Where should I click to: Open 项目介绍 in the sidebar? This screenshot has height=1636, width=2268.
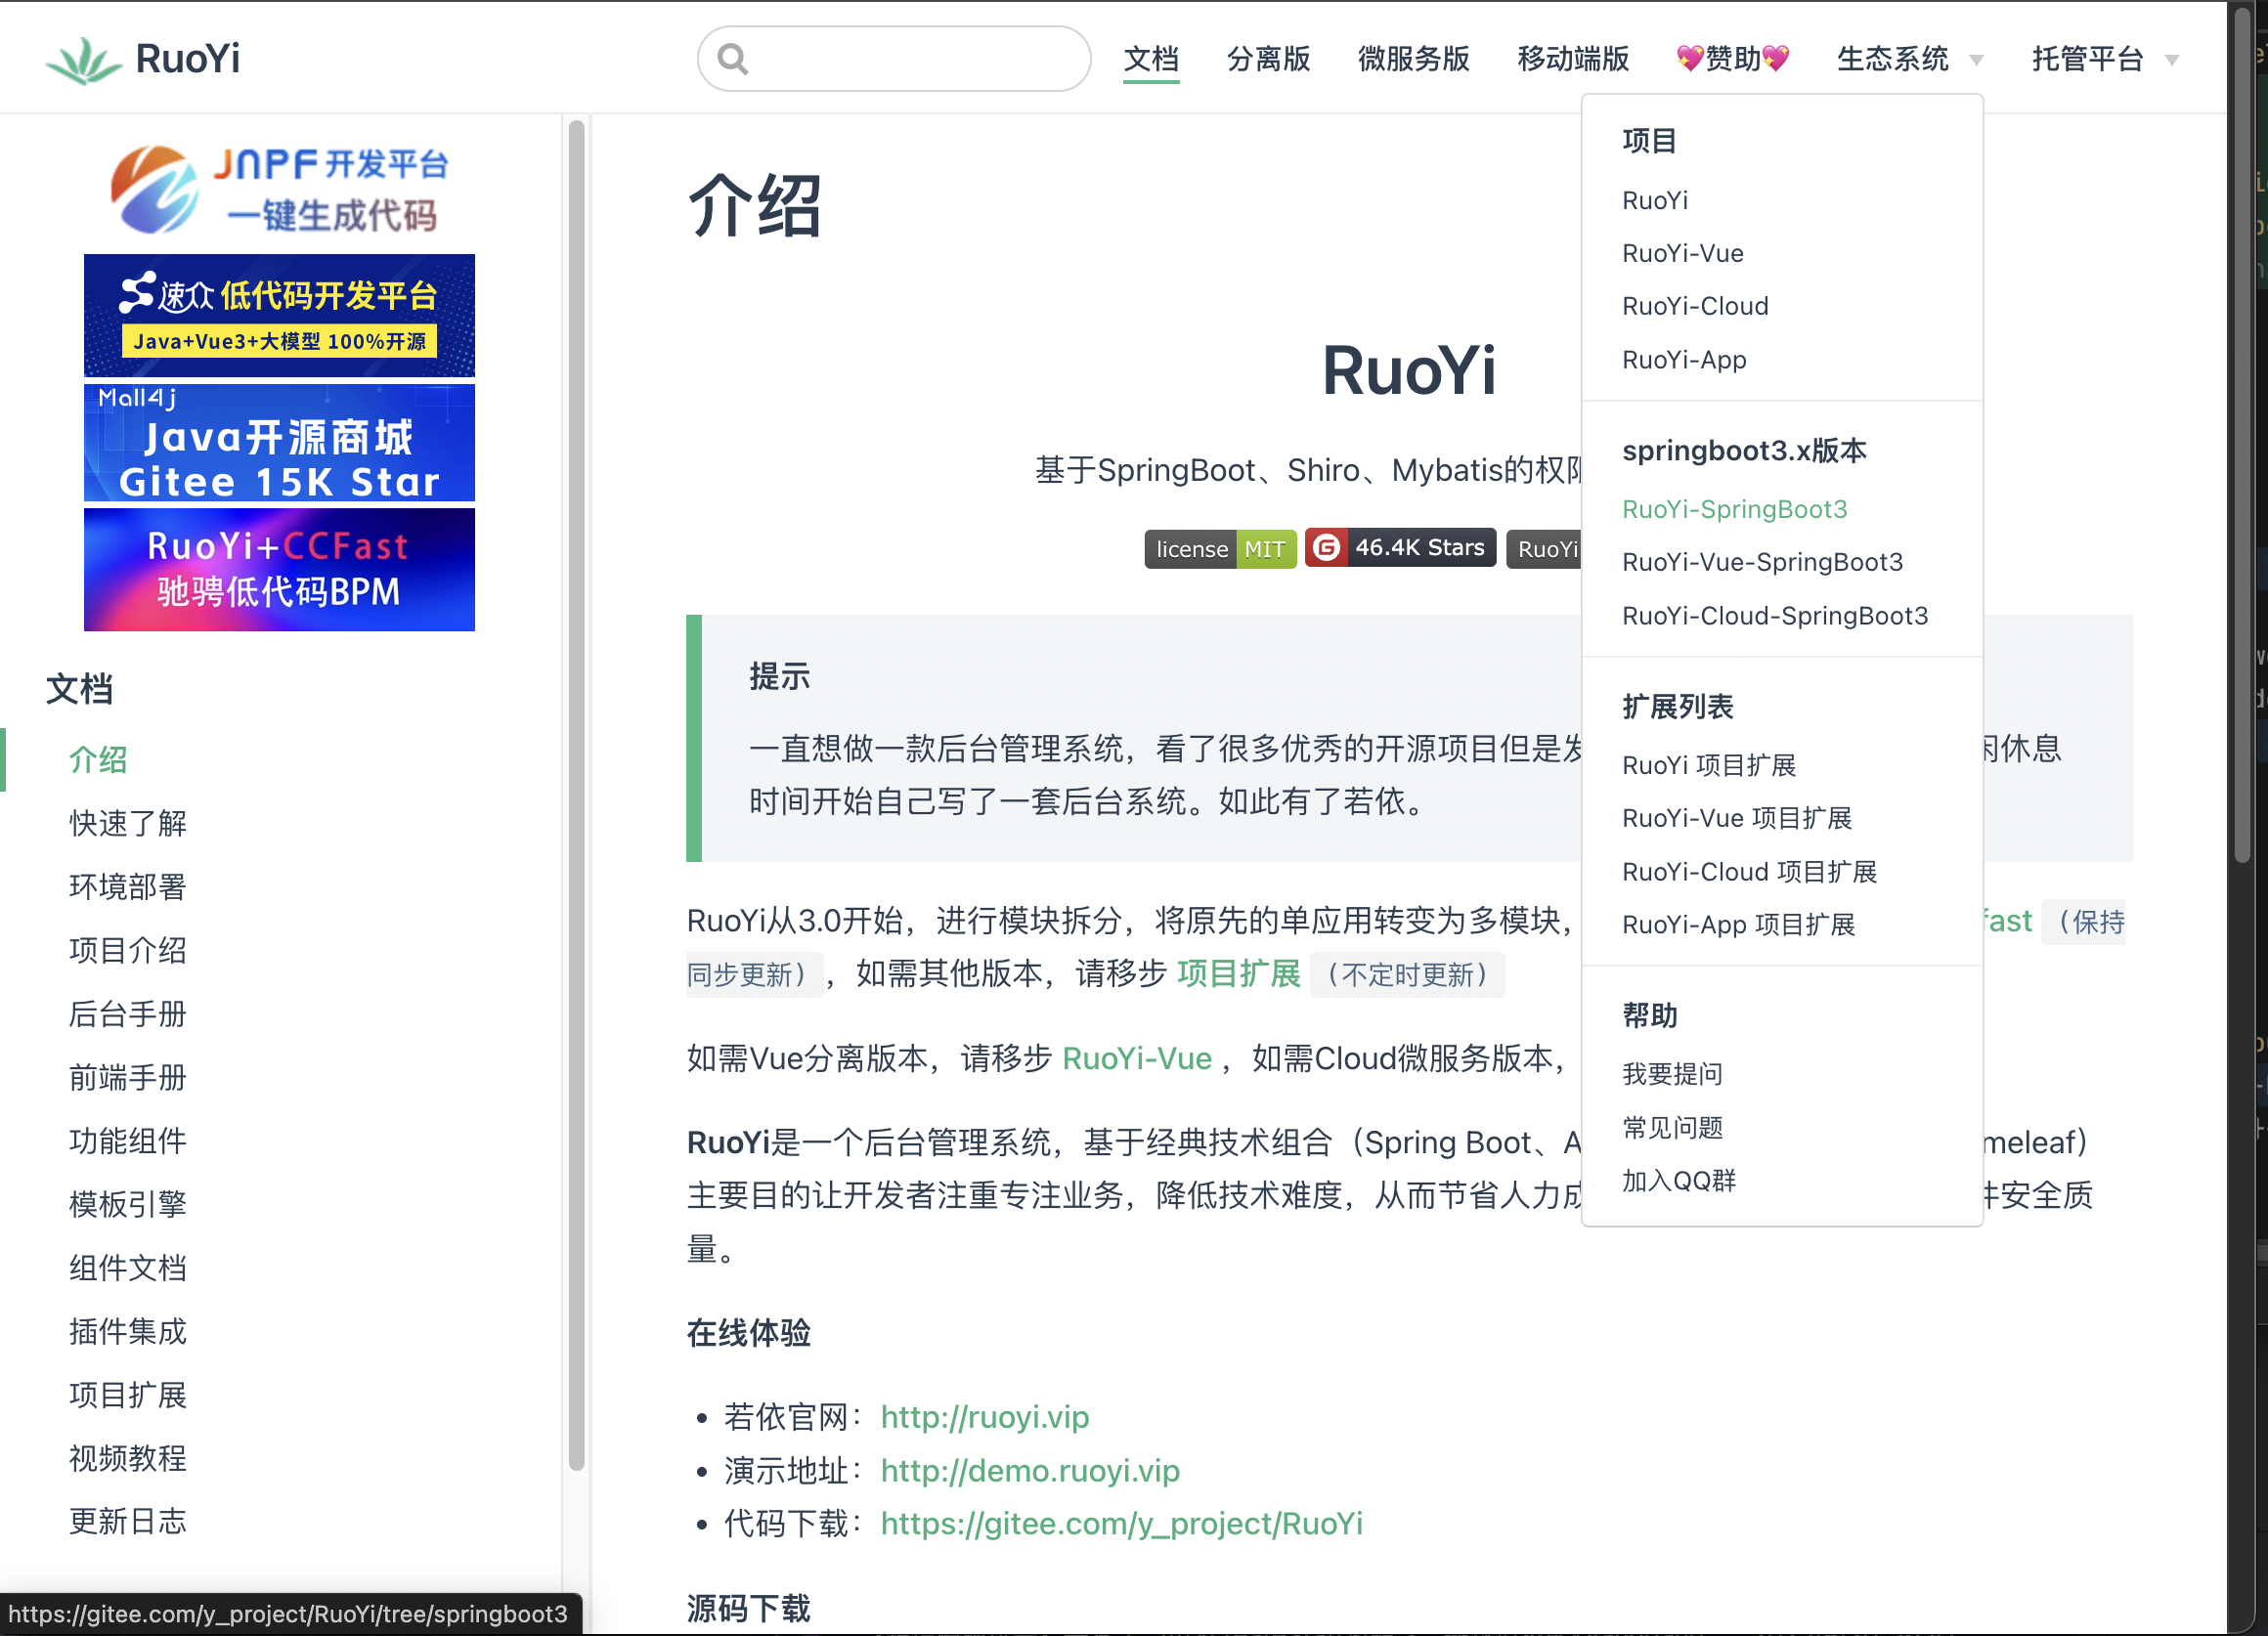128,950
